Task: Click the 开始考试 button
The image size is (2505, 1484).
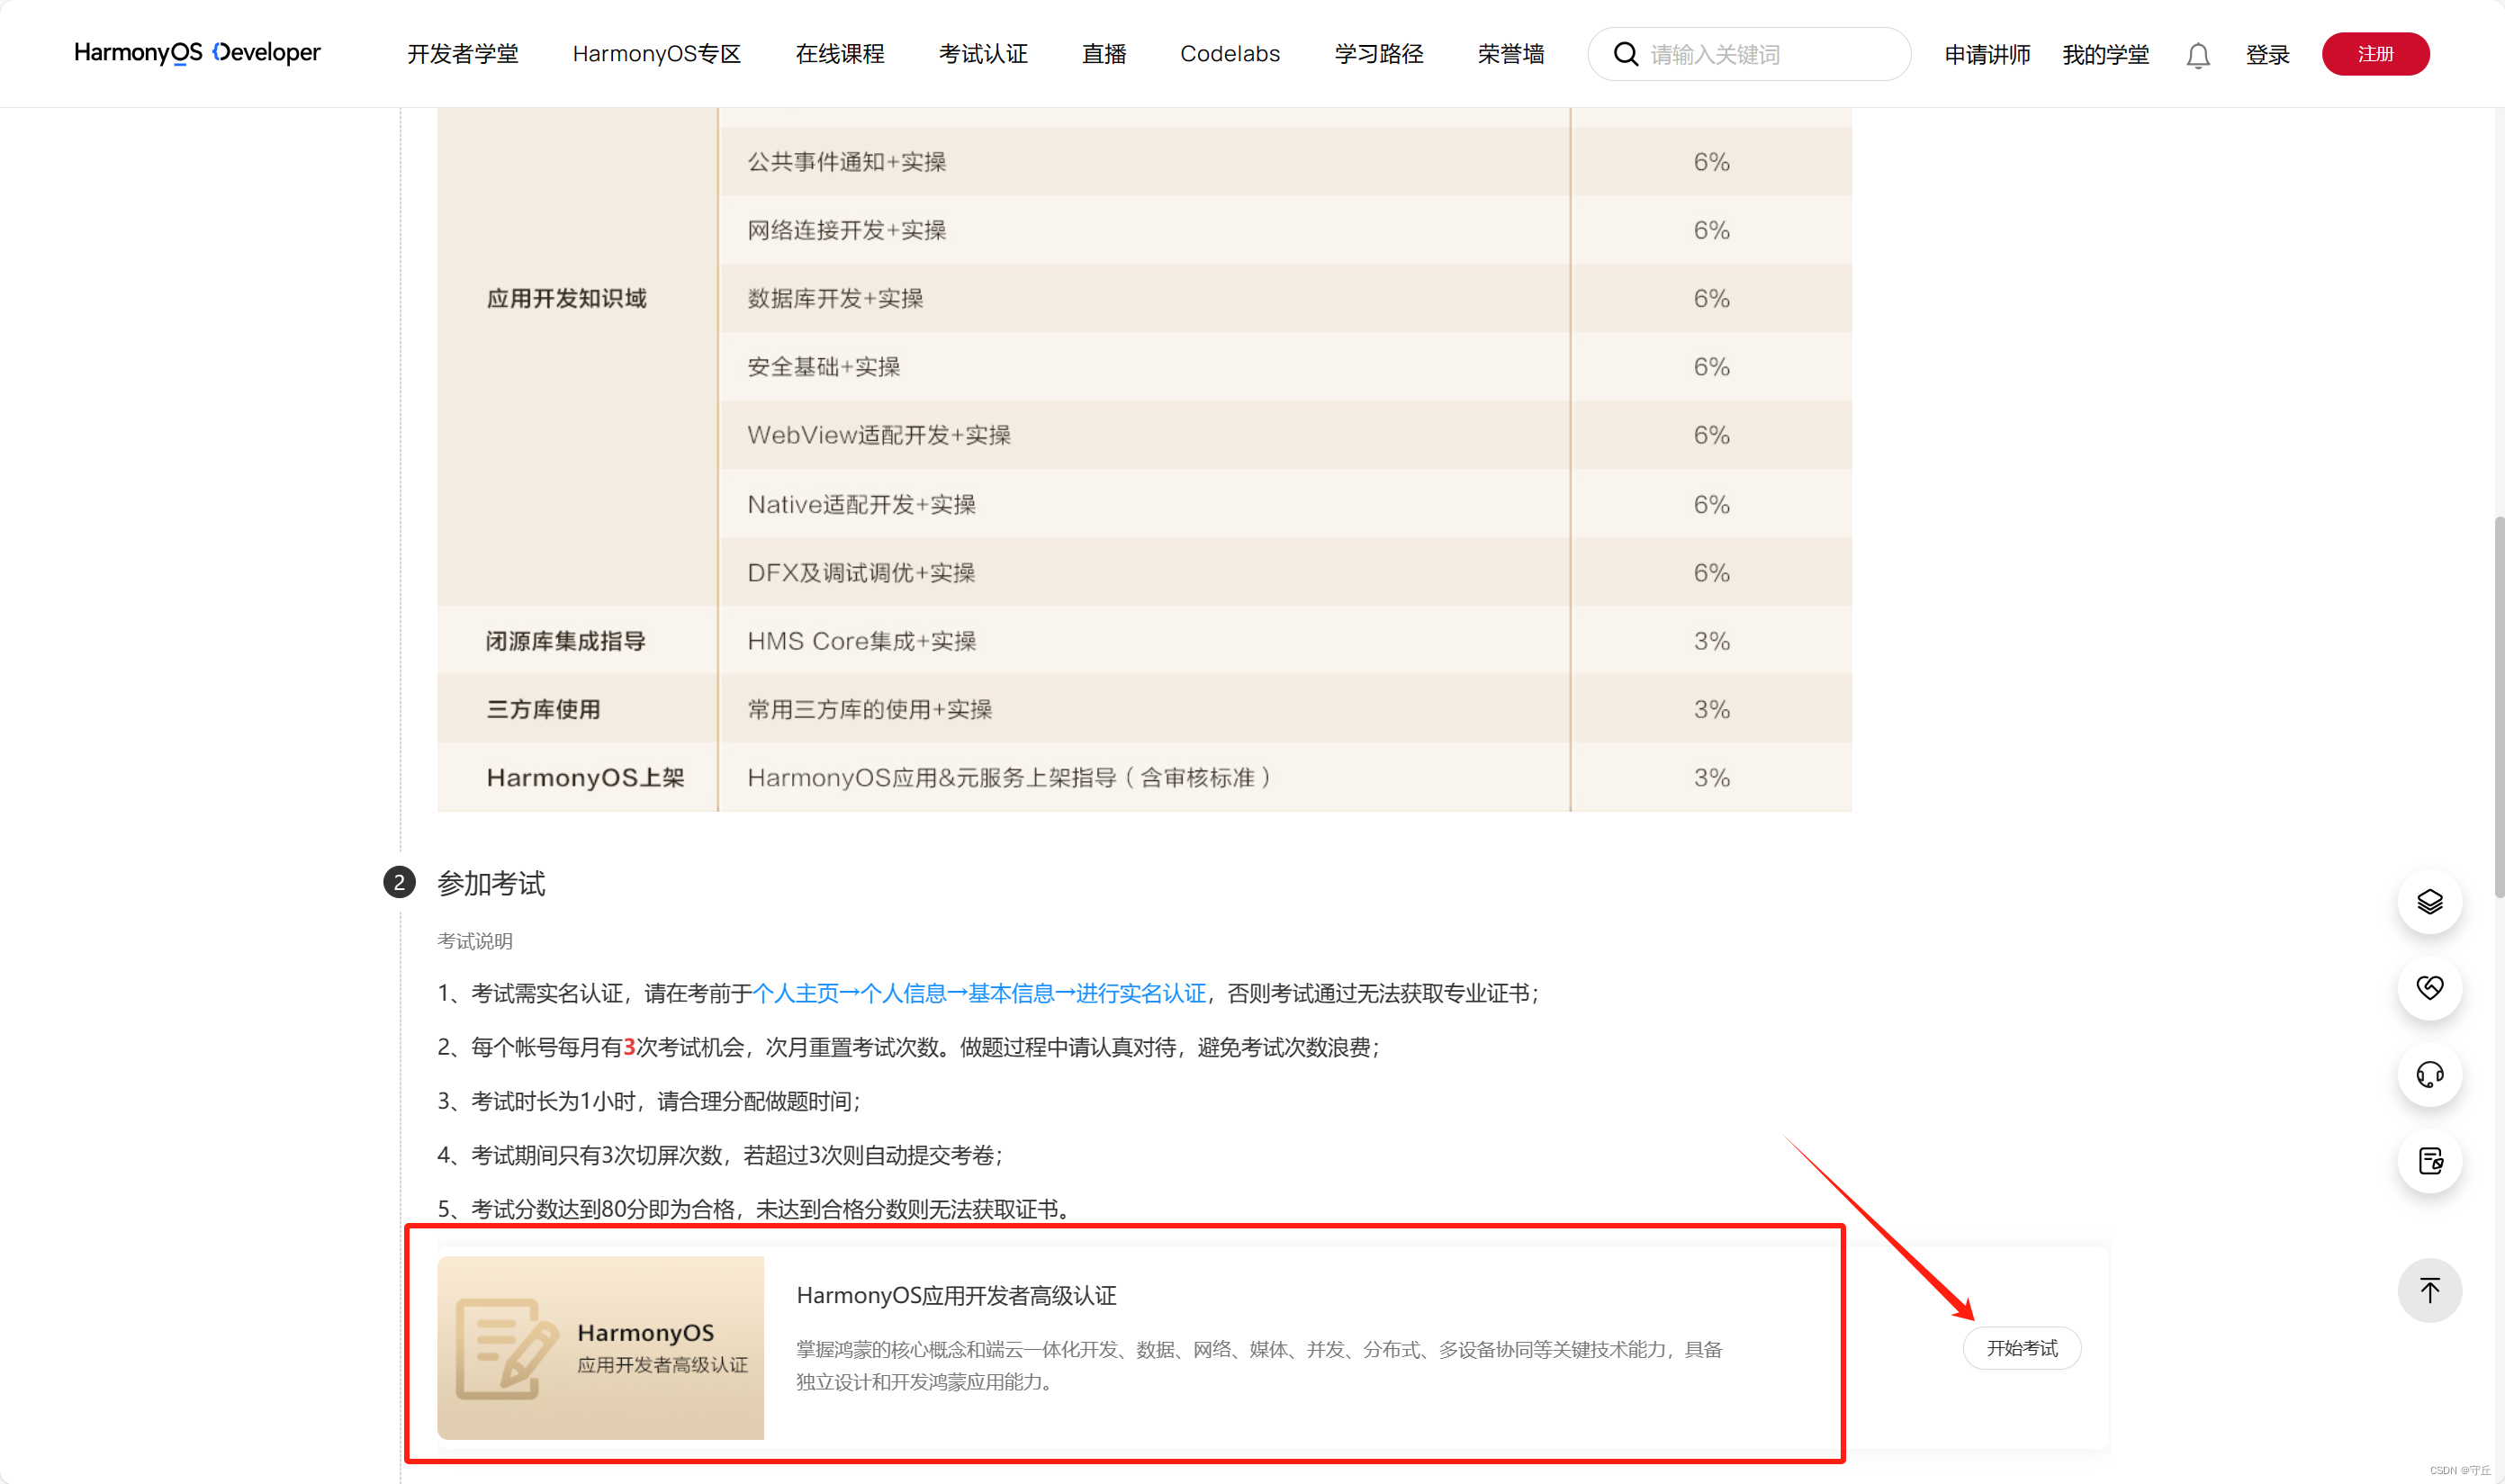Action: click(x=2021, y=1348)
